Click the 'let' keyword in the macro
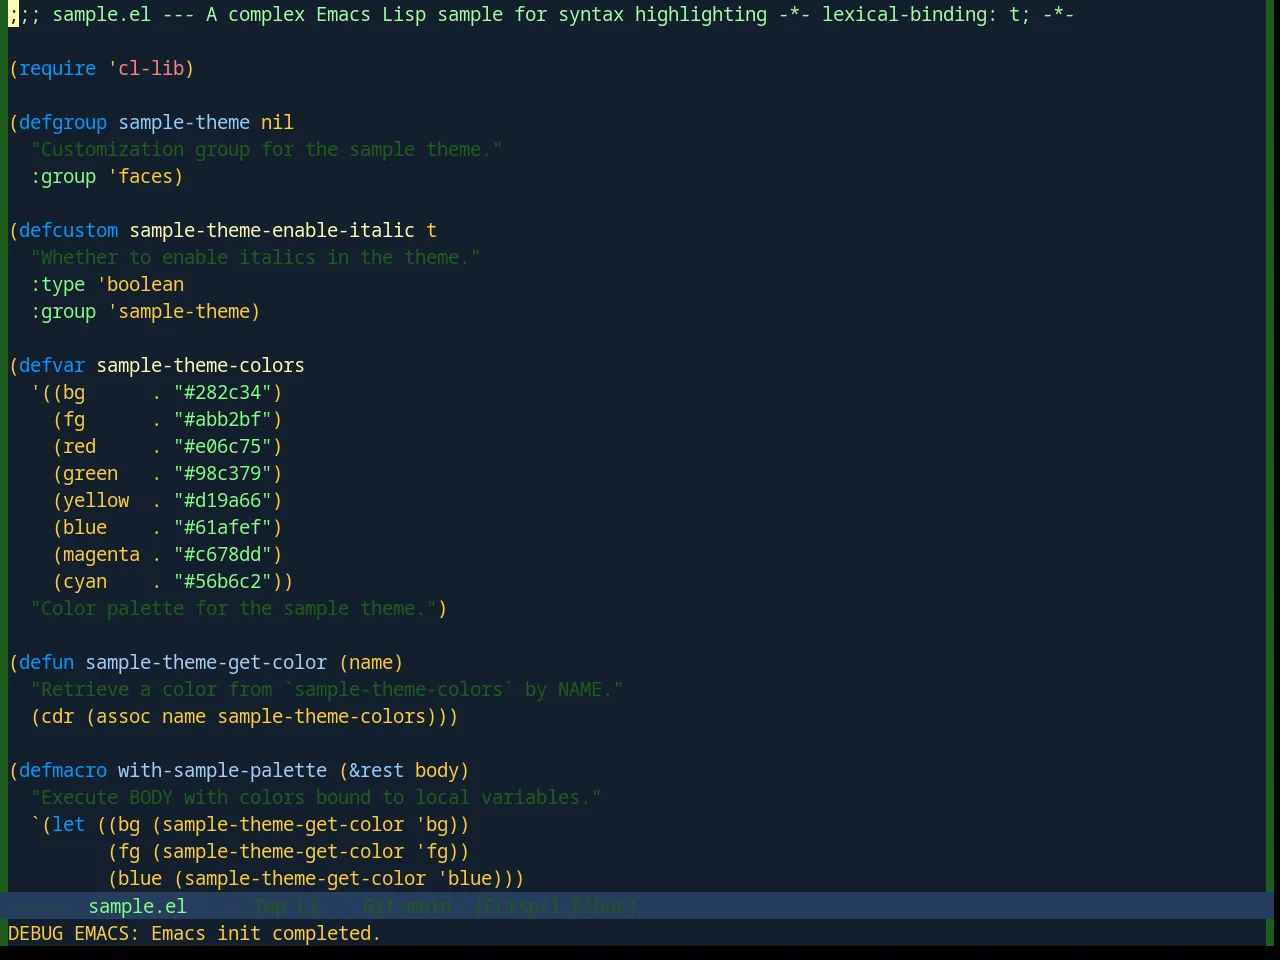 click(69, 824)
